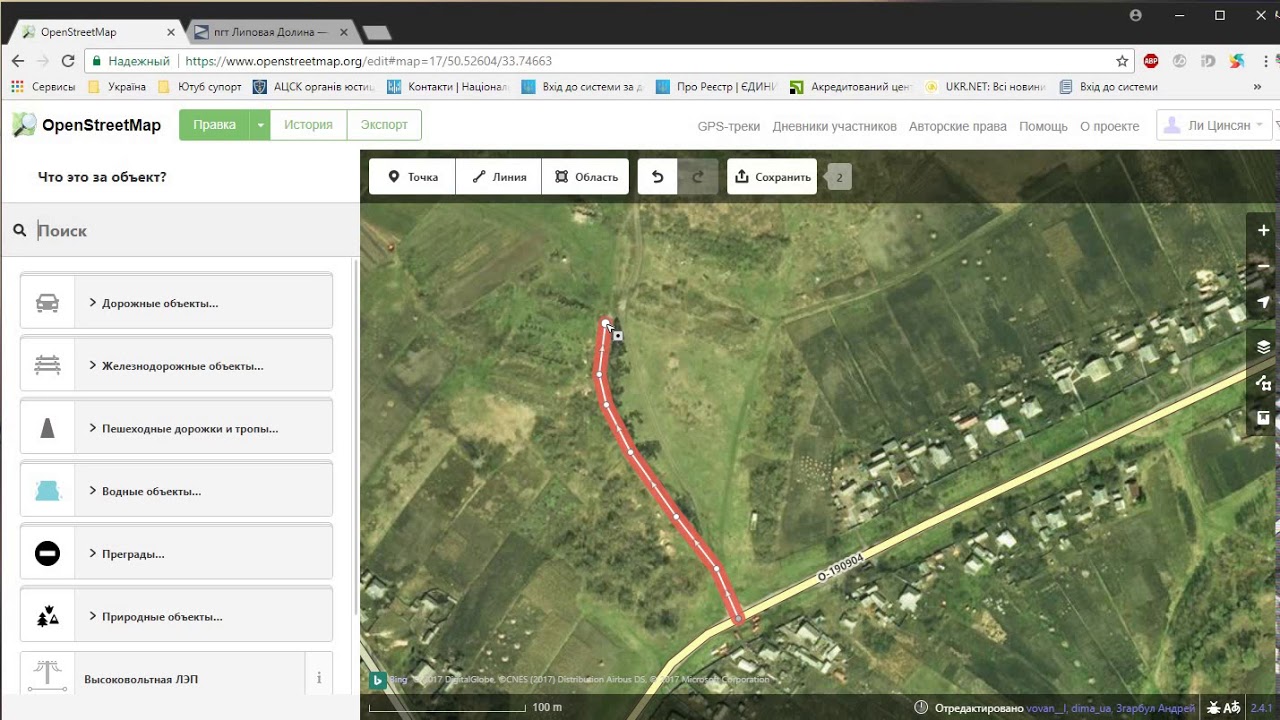Click the natural objects tree icon
This screenshot has height=720, width=1280.
pos(47,616)
